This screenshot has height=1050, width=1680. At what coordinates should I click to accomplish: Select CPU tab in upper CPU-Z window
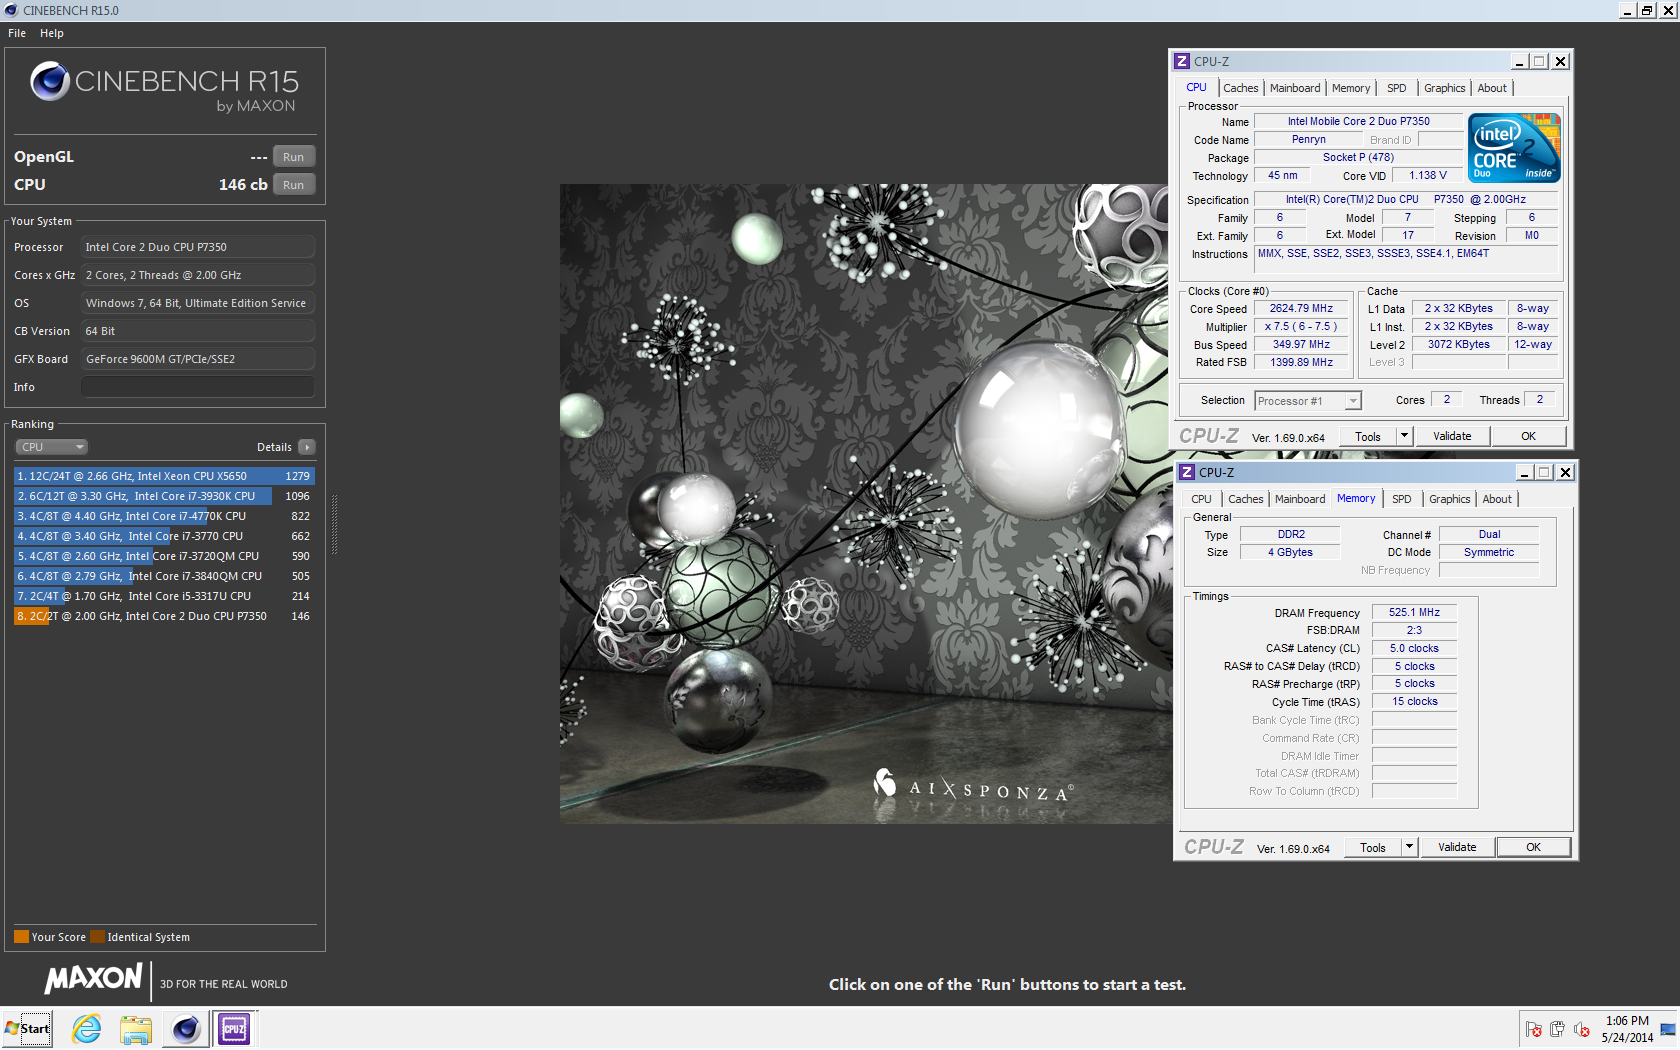tap(1197, 87)
